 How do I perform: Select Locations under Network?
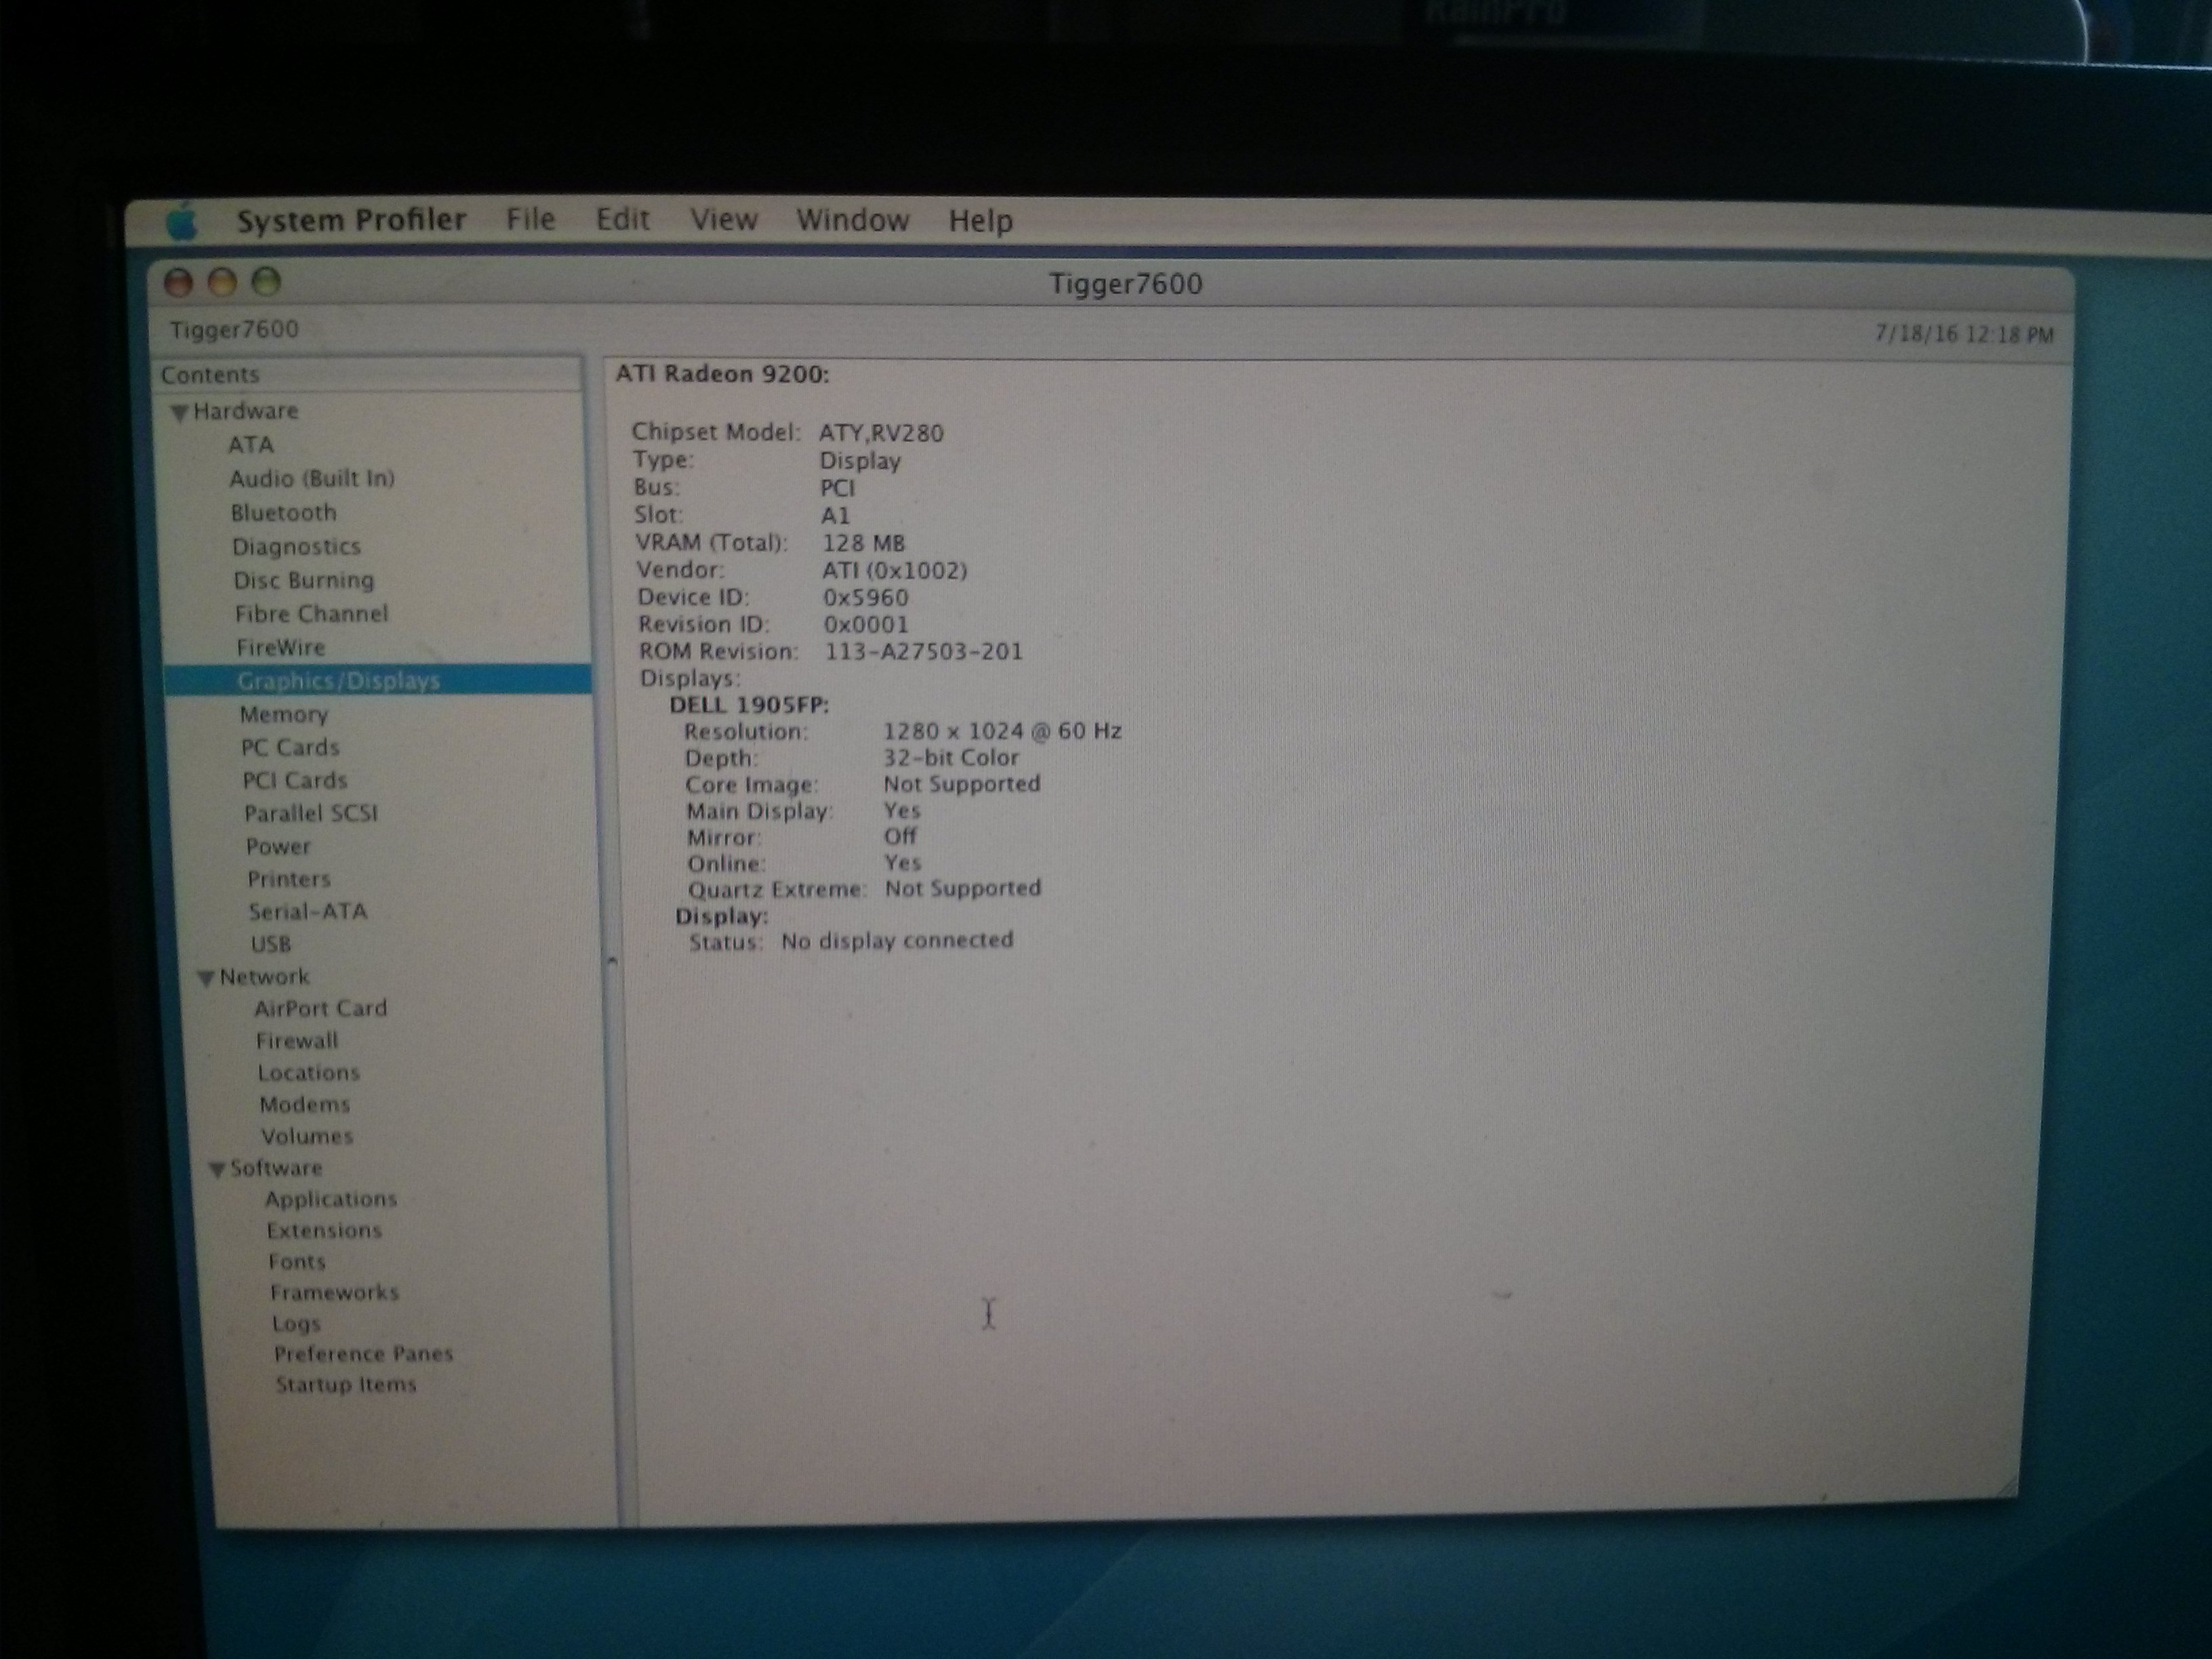click(x=308, y=1073)
